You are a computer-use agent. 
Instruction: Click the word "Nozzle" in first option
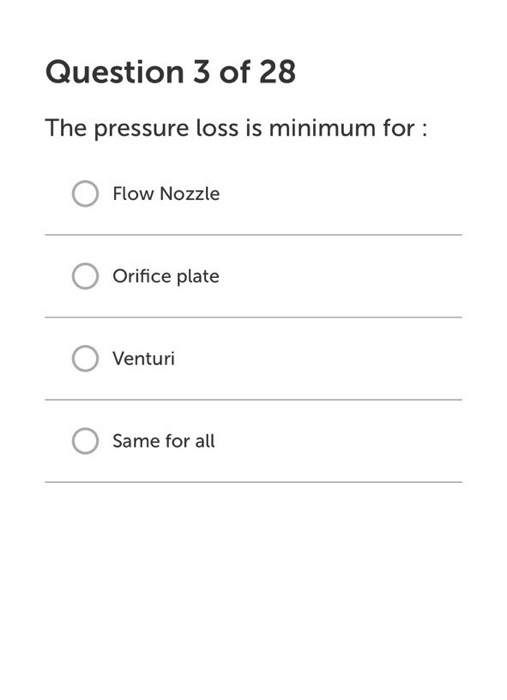click(190, 194)
